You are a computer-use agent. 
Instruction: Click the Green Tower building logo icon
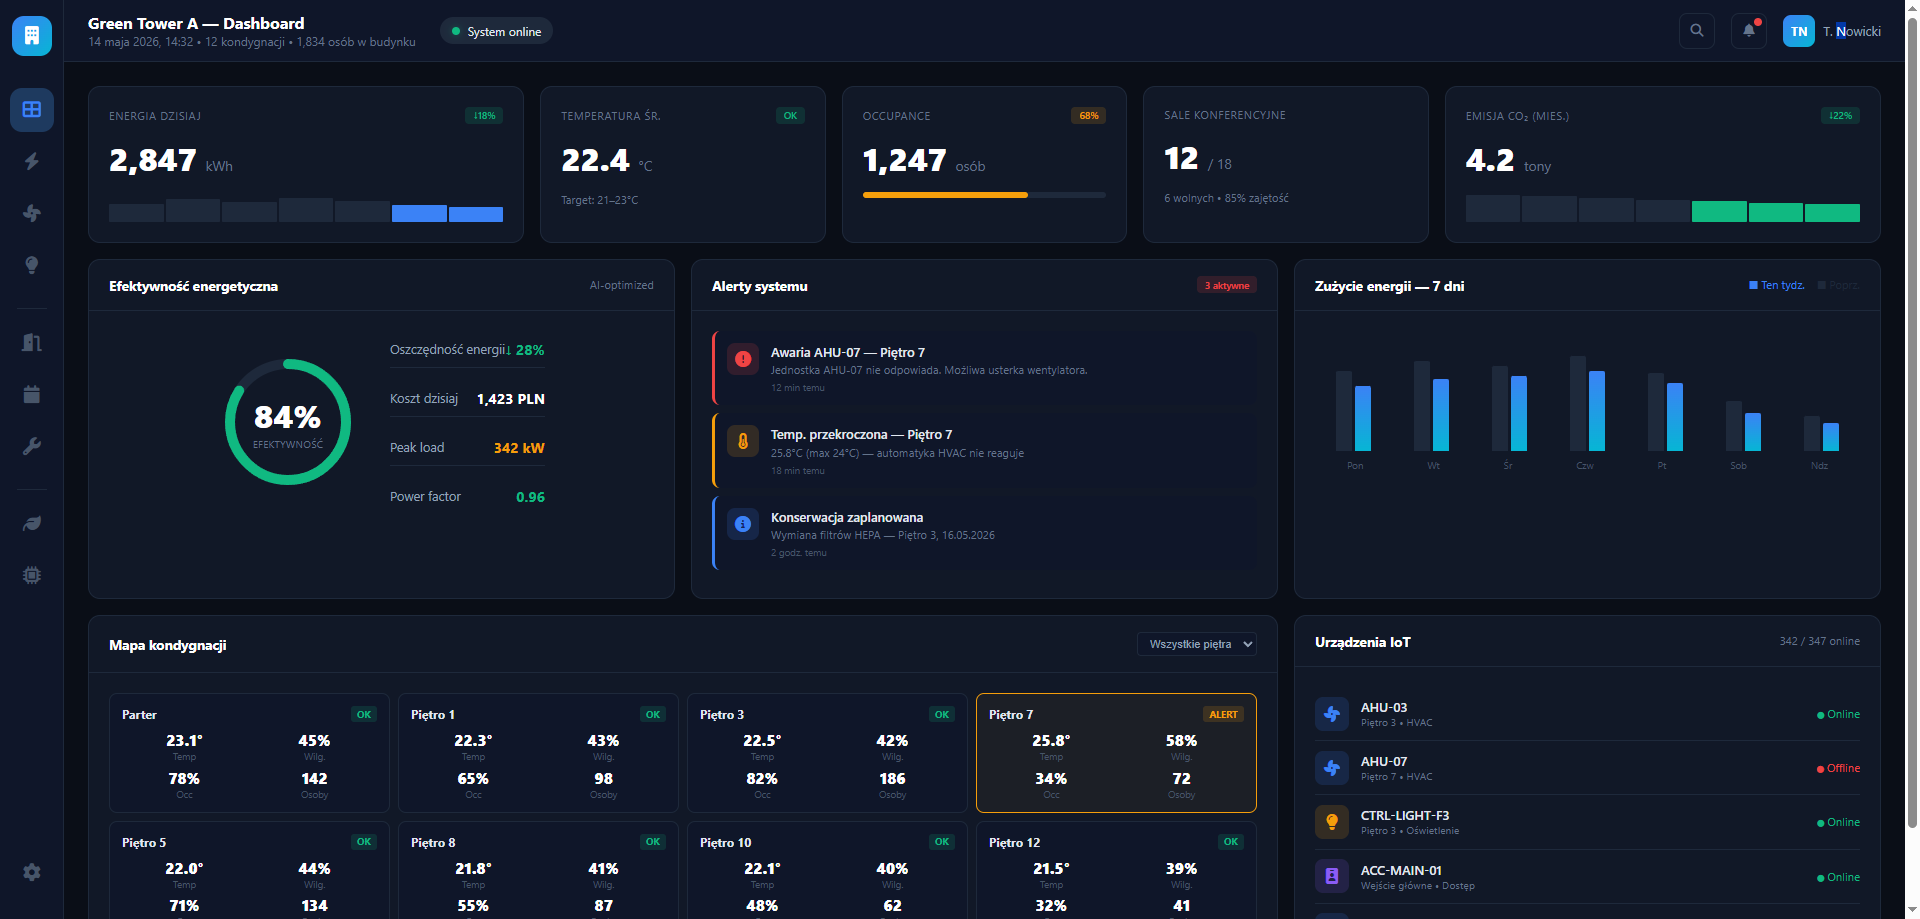32,36
